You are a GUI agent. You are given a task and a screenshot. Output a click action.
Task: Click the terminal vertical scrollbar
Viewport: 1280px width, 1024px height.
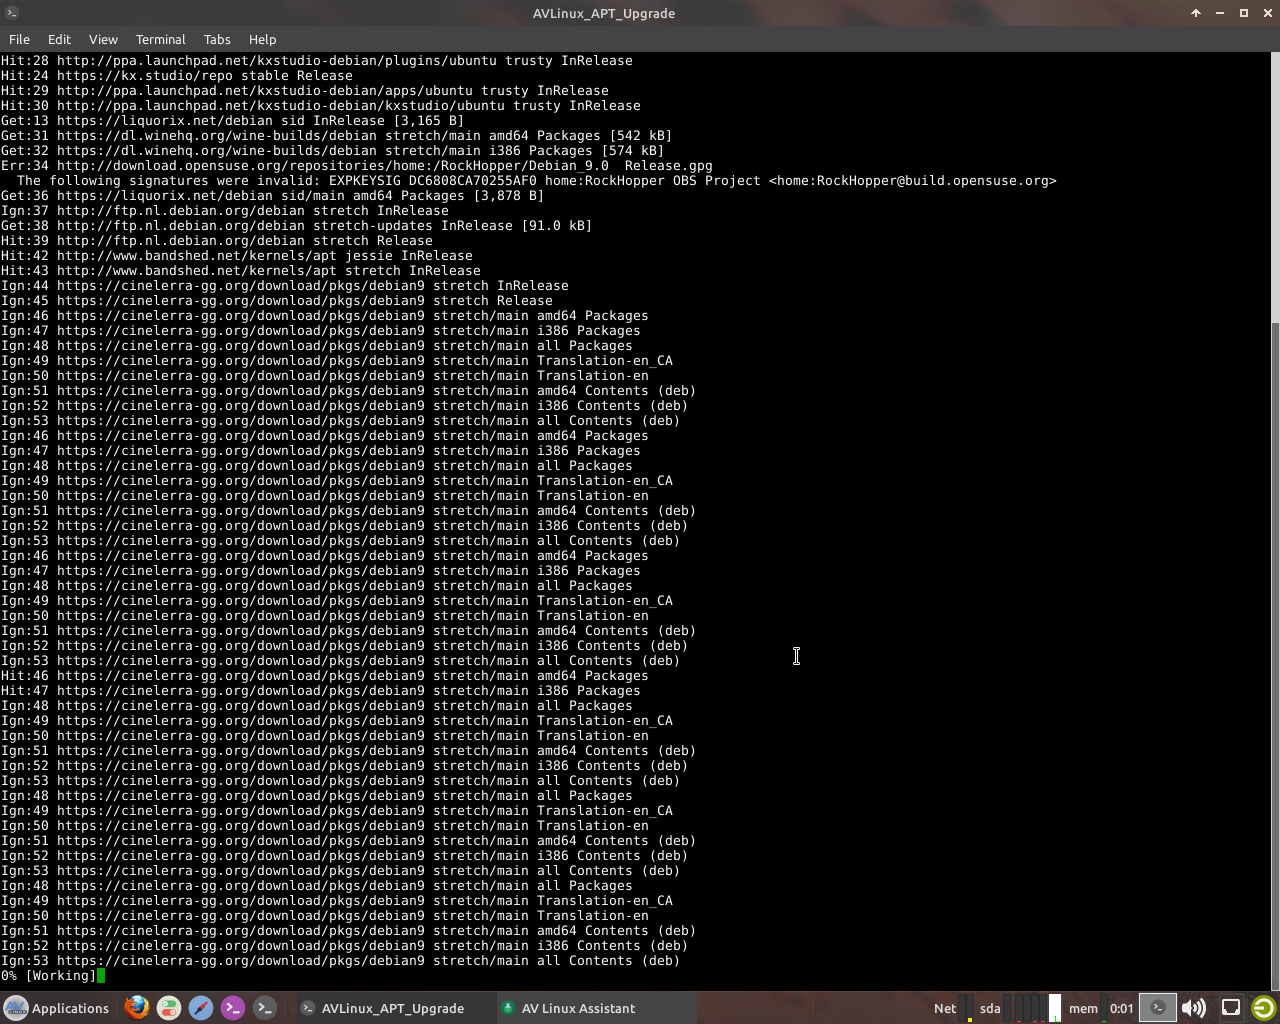click(x=1274, y=650)
